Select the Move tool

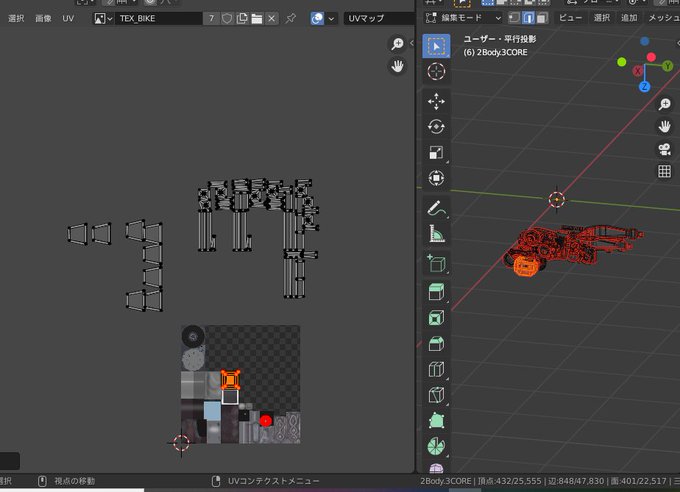436,102
